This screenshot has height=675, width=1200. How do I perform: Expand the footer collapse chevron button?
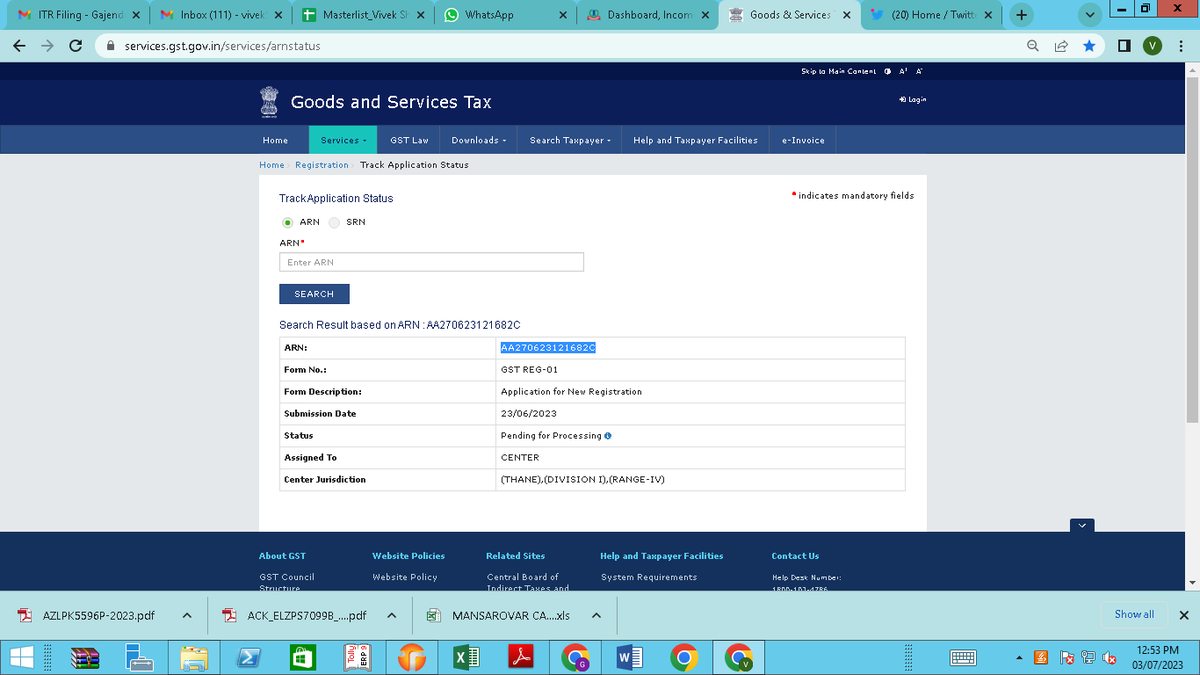click(x=1081, y=525)
